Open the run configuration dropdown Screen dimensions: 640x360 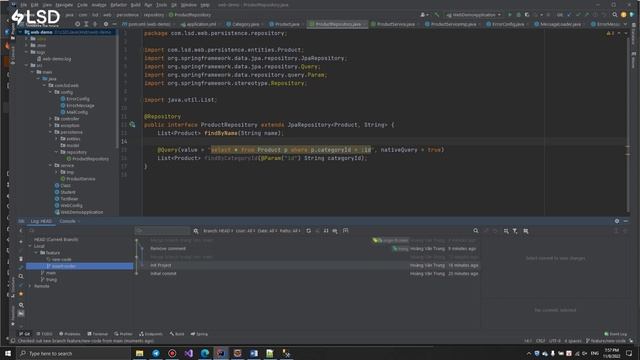click(x=473, y=15)
